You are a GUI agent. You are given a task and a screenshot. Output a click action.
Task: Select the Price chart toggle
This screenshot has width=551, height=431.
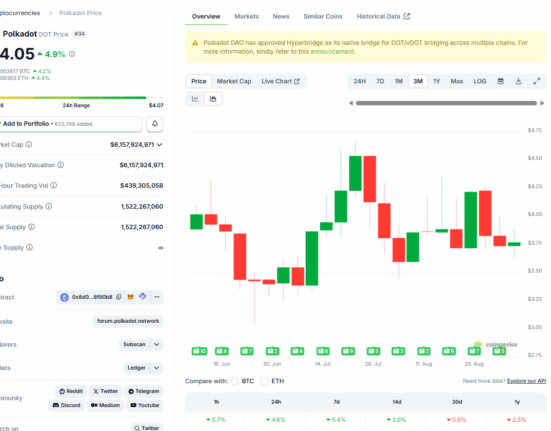199,81
